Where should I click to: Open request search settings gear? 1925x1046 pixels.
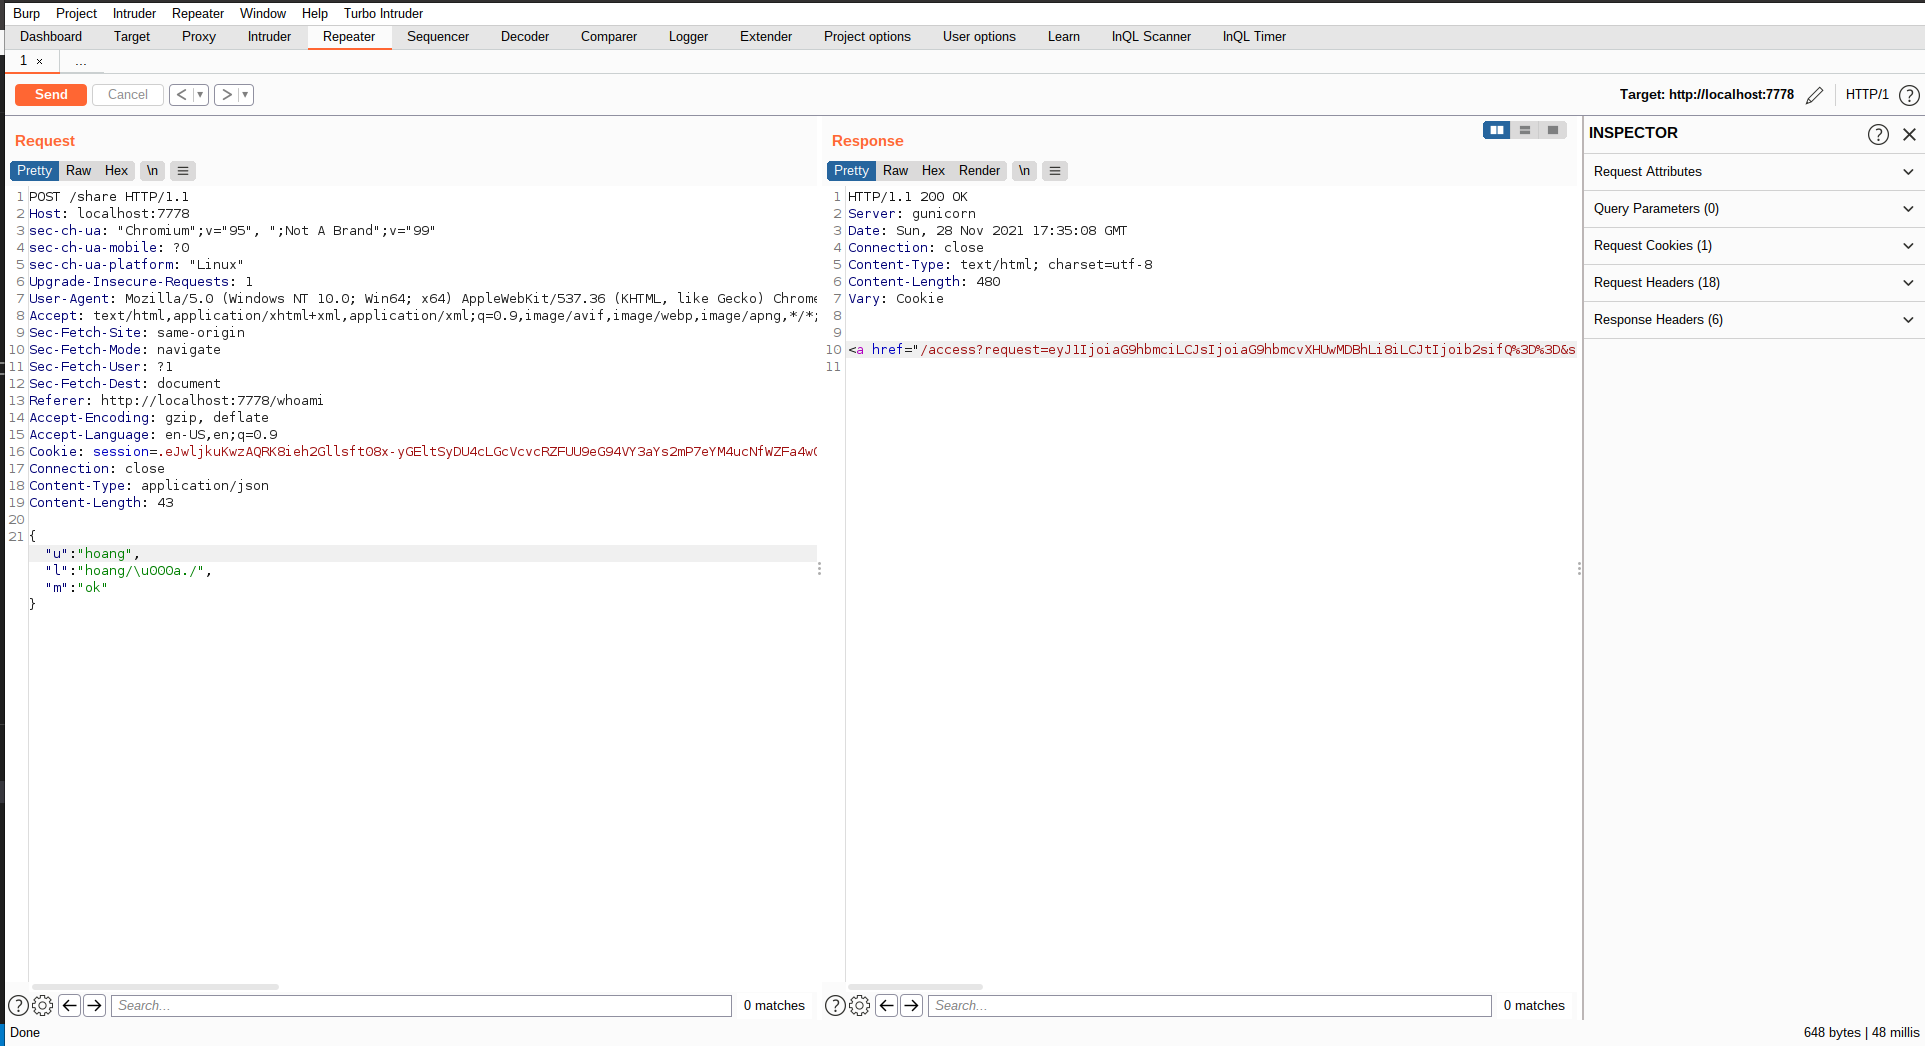tap(42, 1006)
